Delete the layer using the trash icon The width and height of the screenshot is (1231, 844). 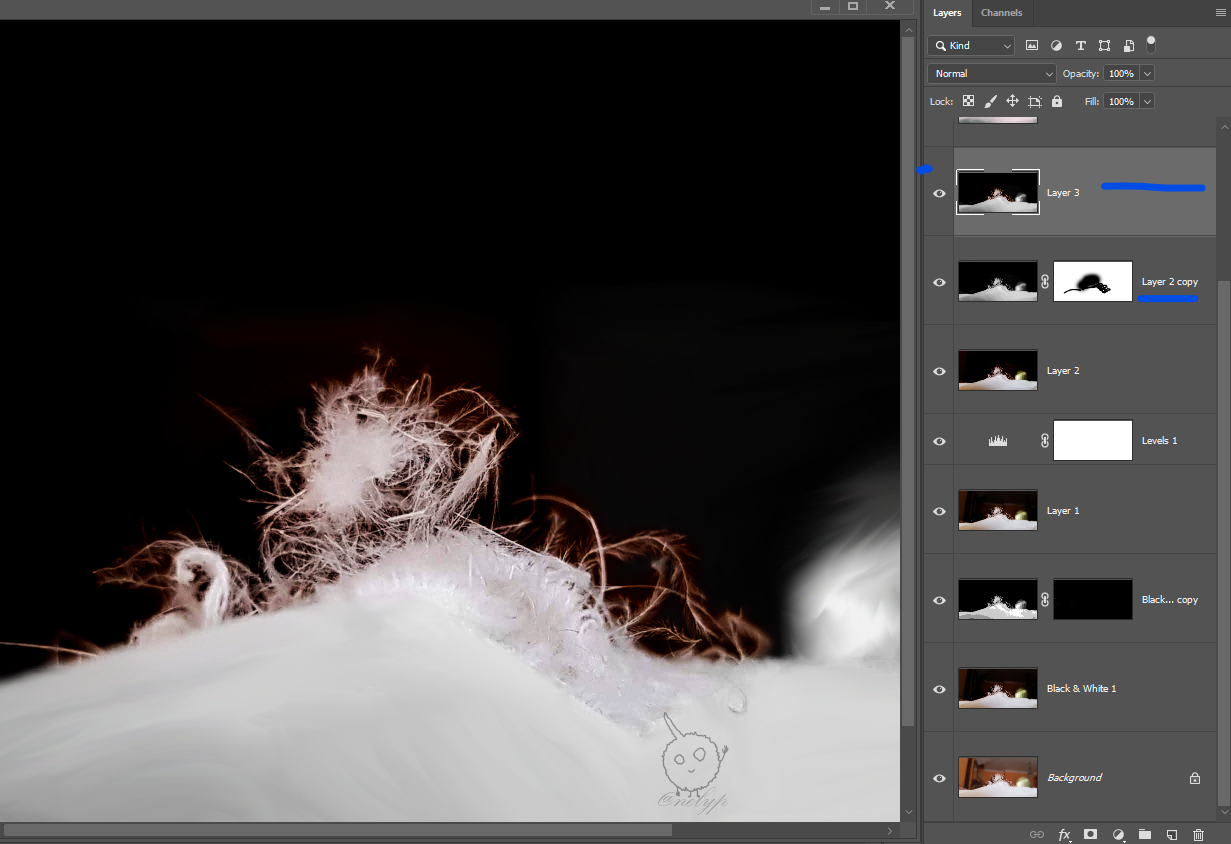click(x=1199, y=834)
